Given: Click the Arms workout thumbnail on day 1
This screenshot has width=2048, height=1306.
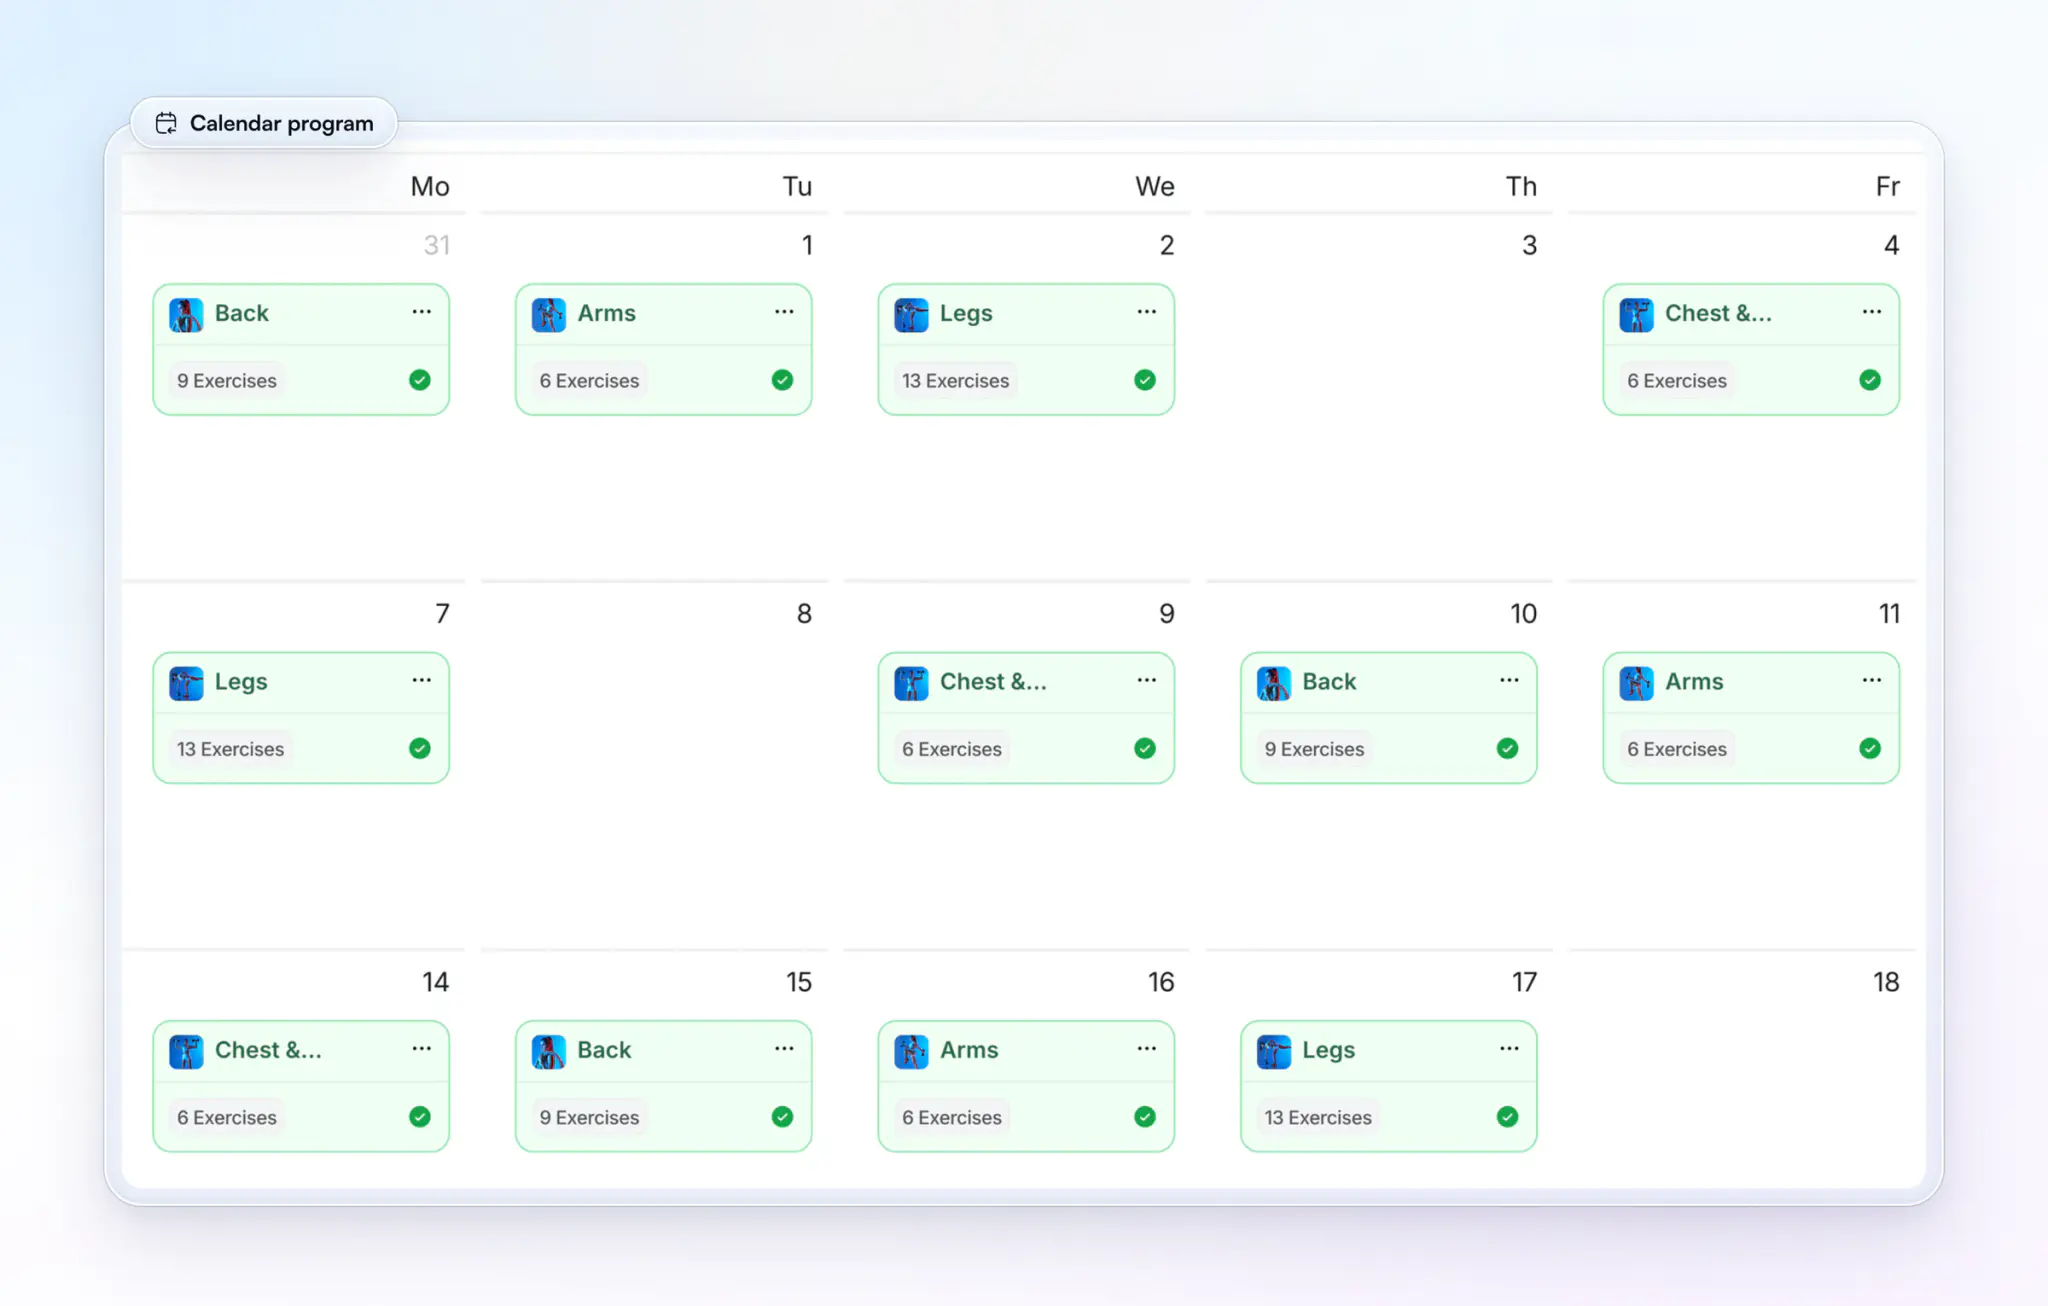Looking at the screenshot, I should coord(549,315).
